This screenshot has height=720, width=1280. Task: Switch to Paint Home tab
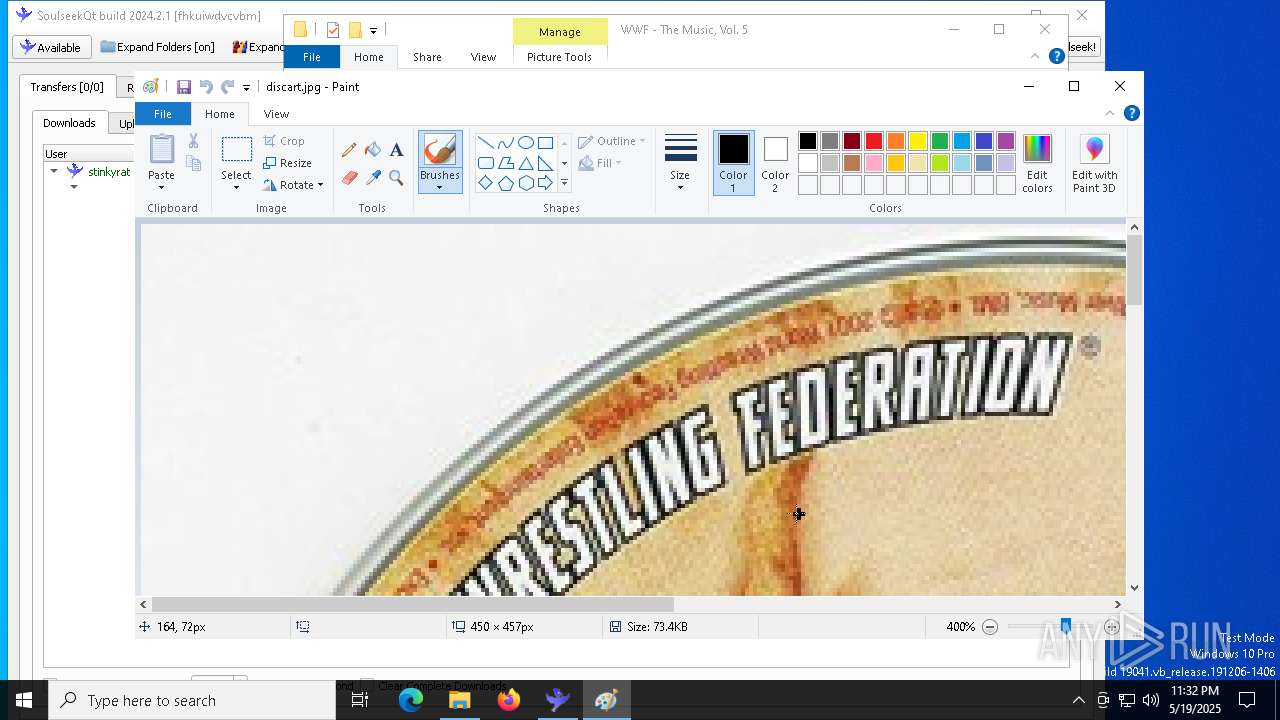click(220, 114)
